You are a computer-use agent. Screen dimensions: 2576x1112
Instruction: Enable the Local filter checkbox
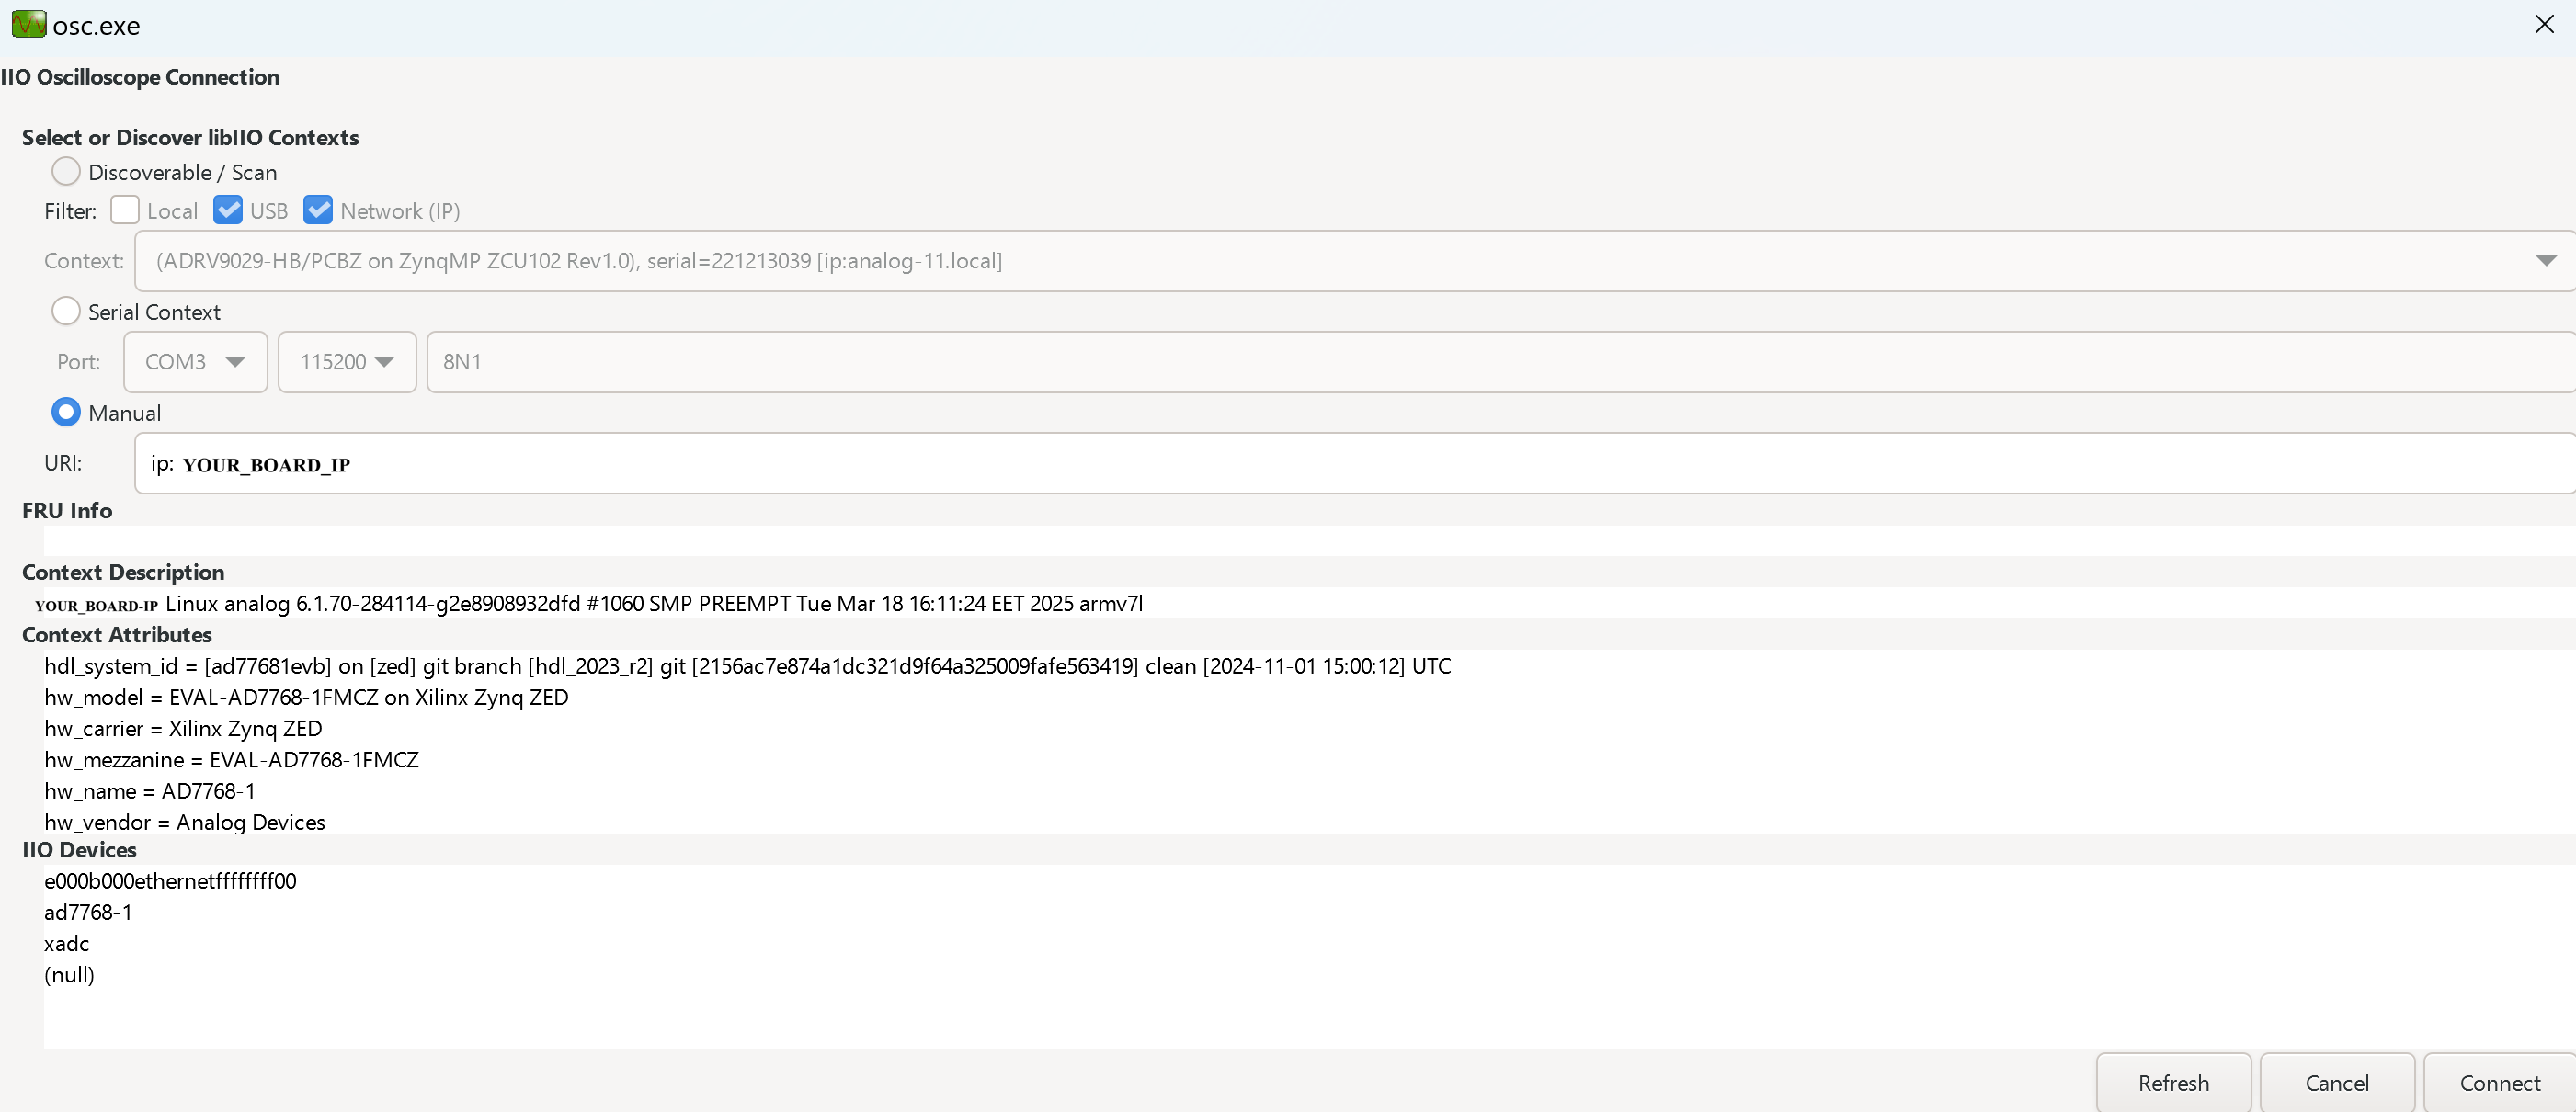[125, 210]
